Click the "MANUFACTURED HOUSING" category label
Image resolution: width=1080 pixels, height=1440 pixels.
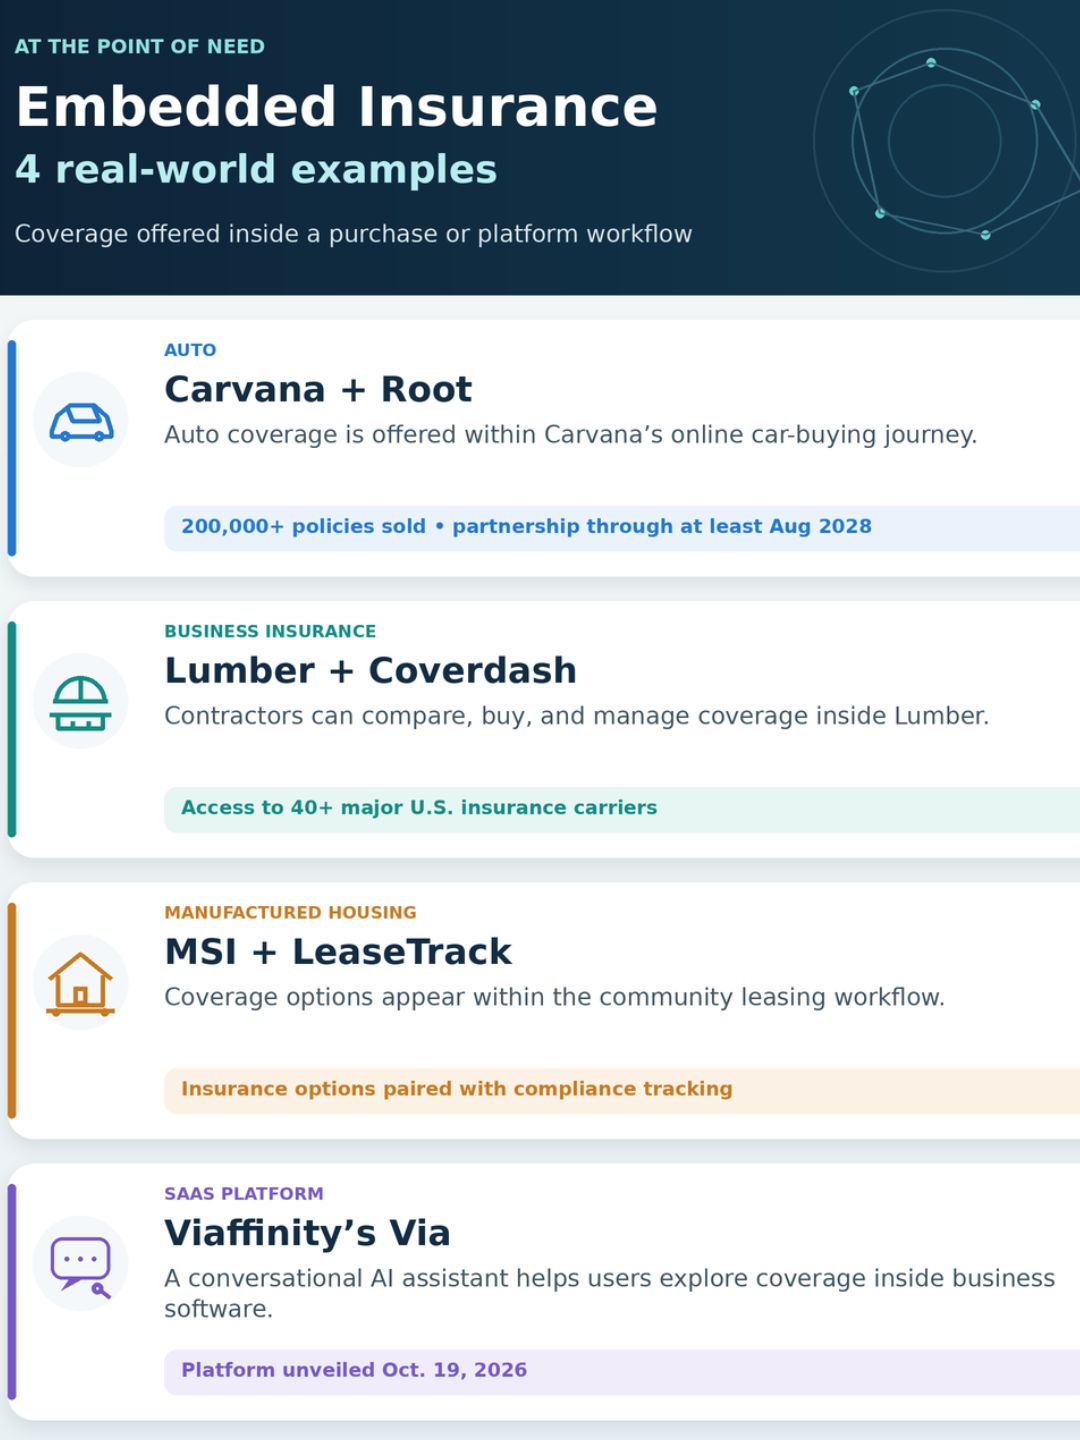click(x=290, y=912)
